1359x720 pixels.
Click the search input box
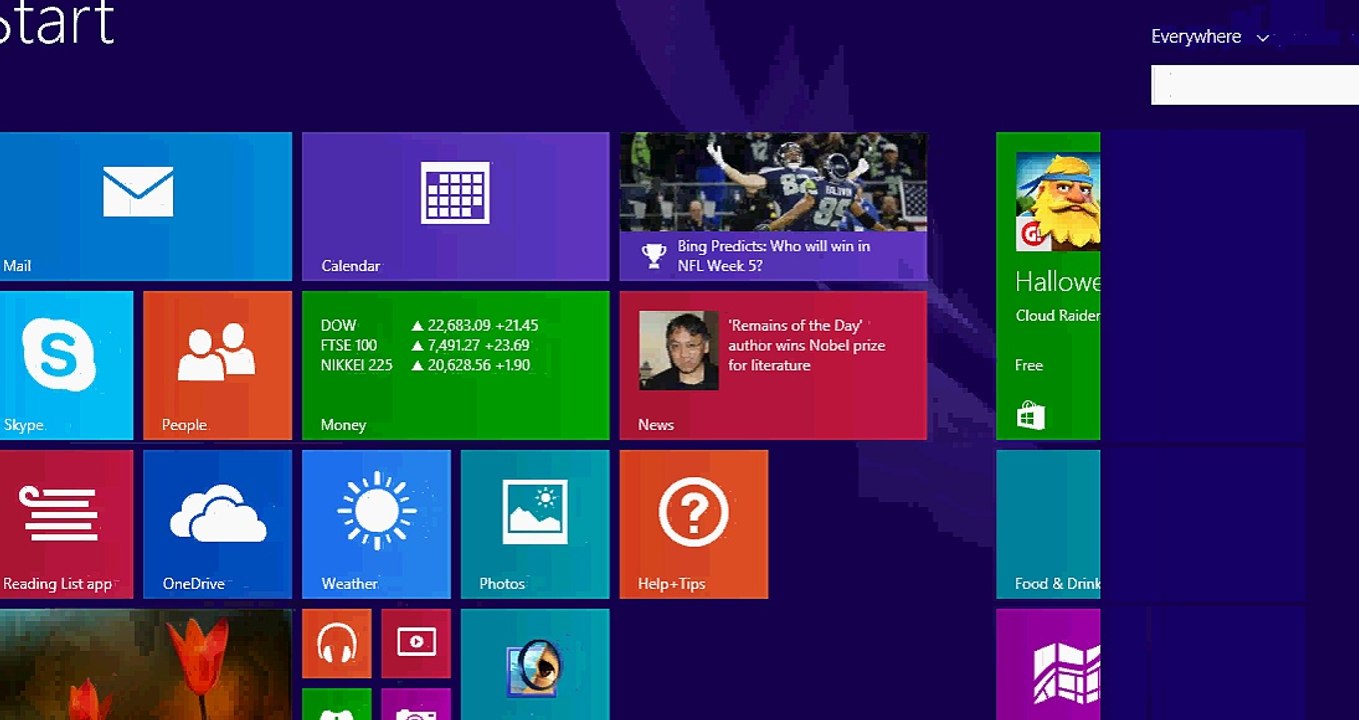coord(1255,85)
